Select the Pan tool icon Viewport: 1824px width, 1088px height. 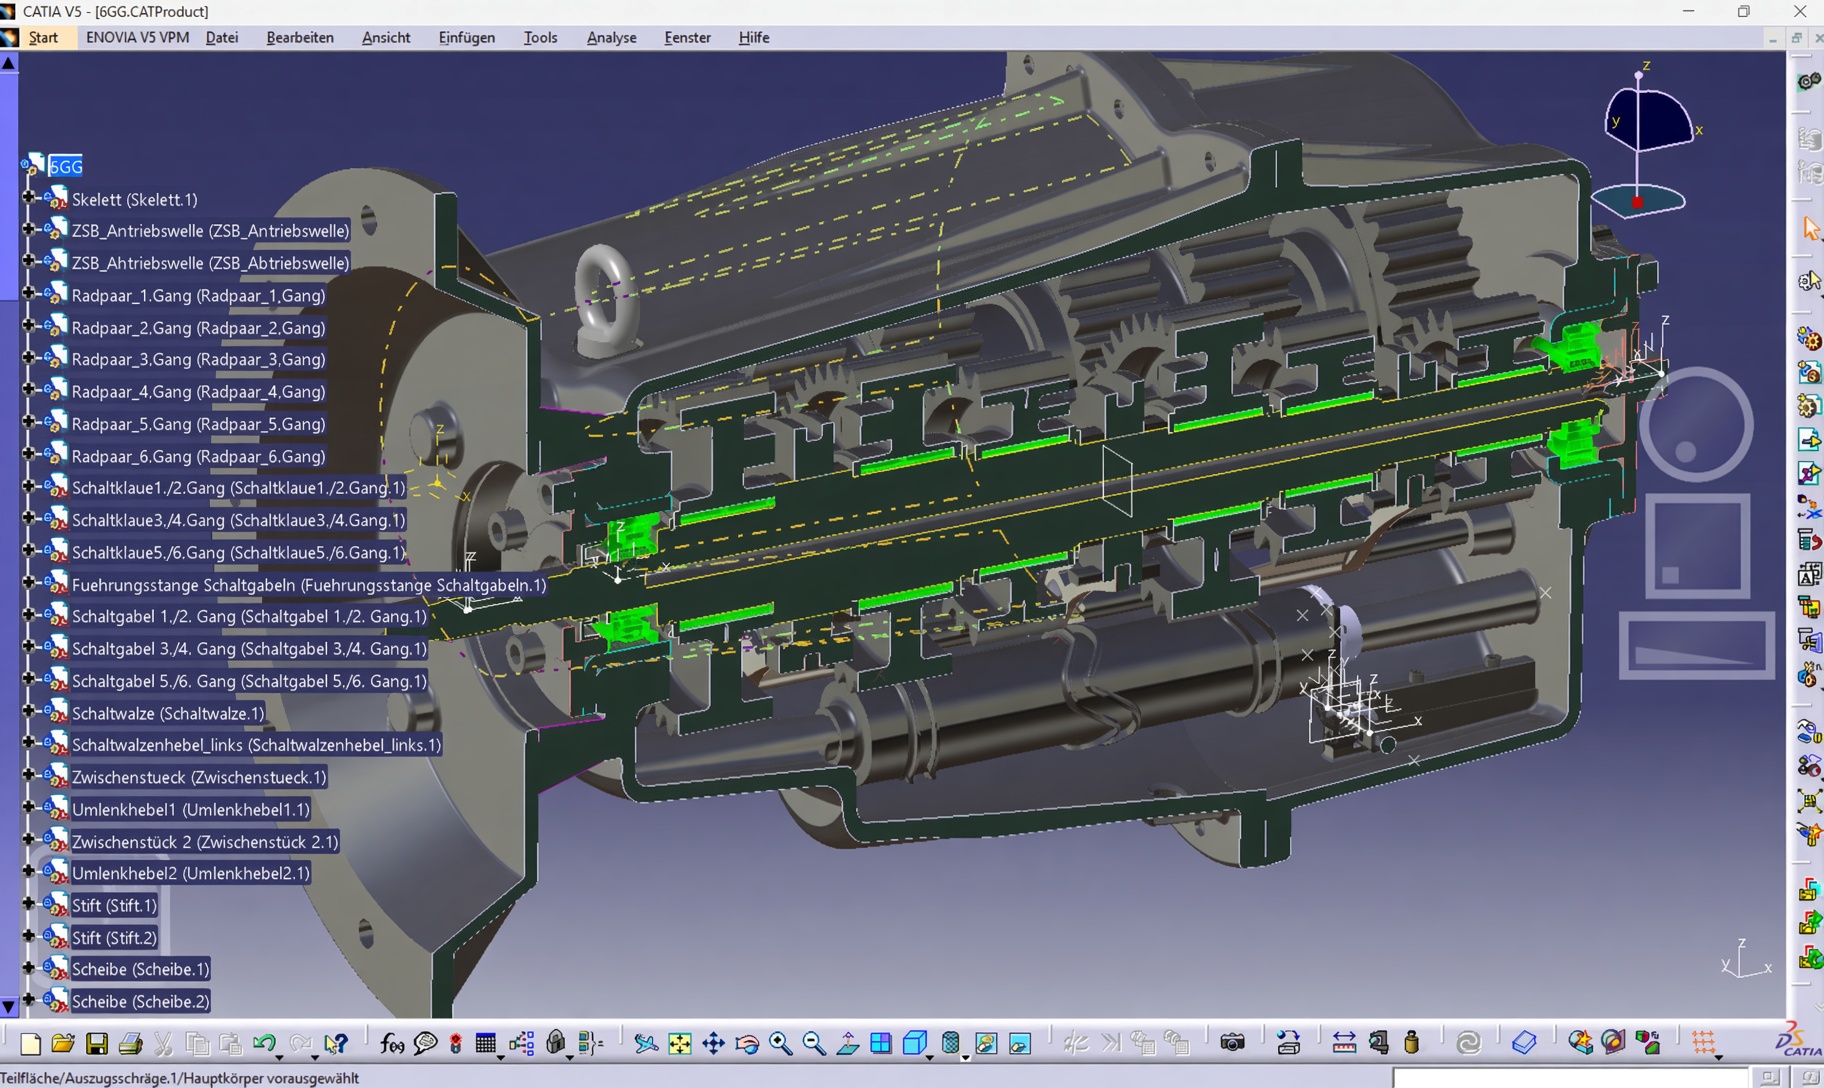tap(713, 1044)
